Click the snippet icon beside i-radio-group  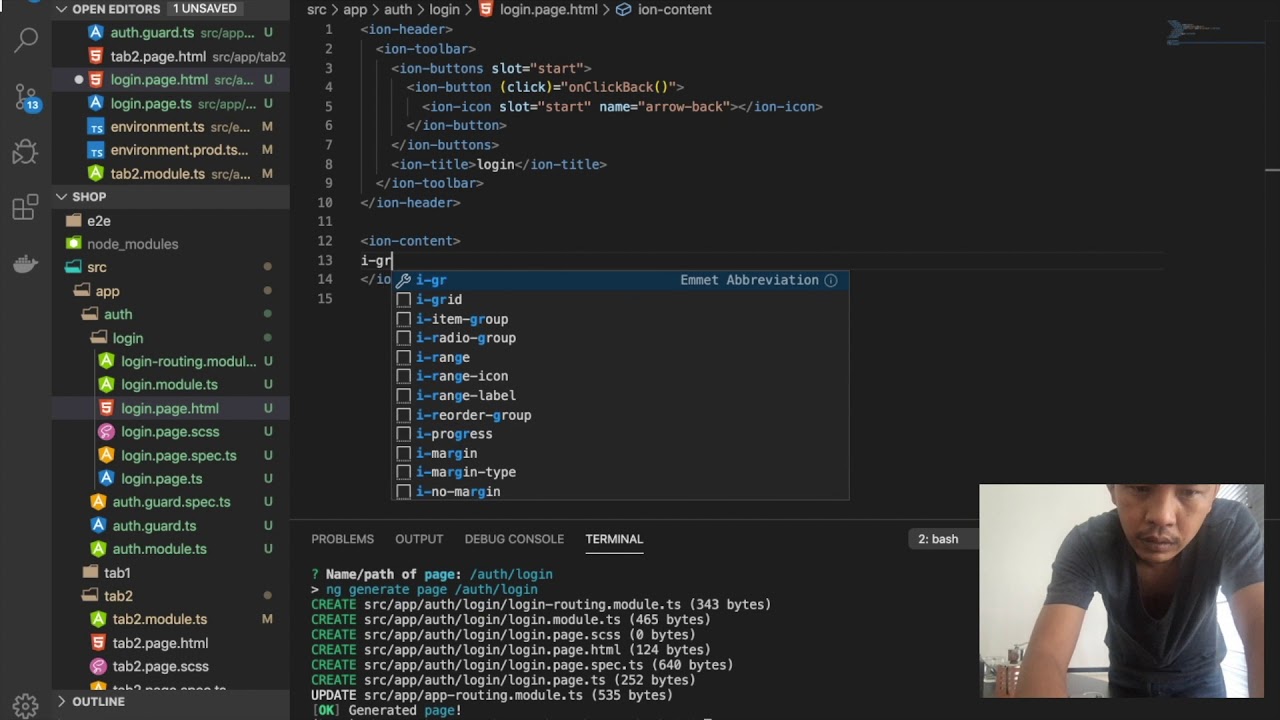[403, 338]
